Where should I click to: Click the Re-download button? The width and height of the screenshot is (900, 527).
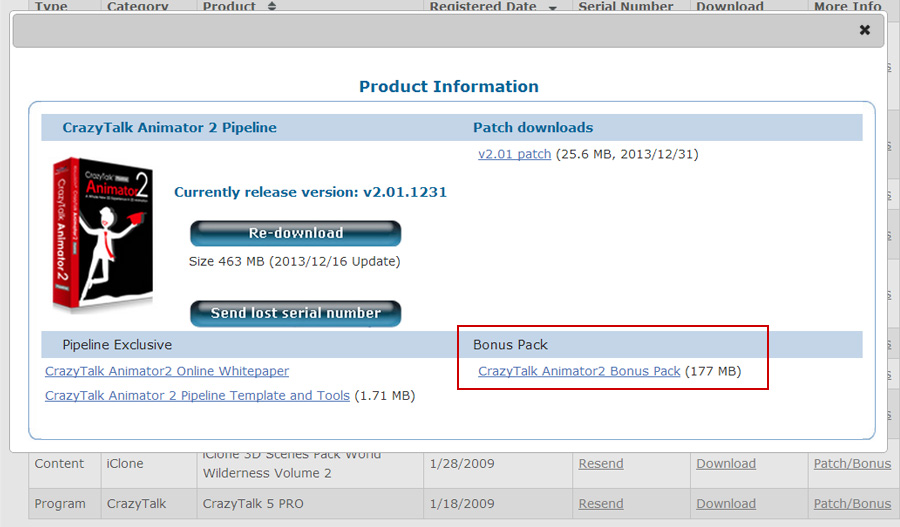296,233
